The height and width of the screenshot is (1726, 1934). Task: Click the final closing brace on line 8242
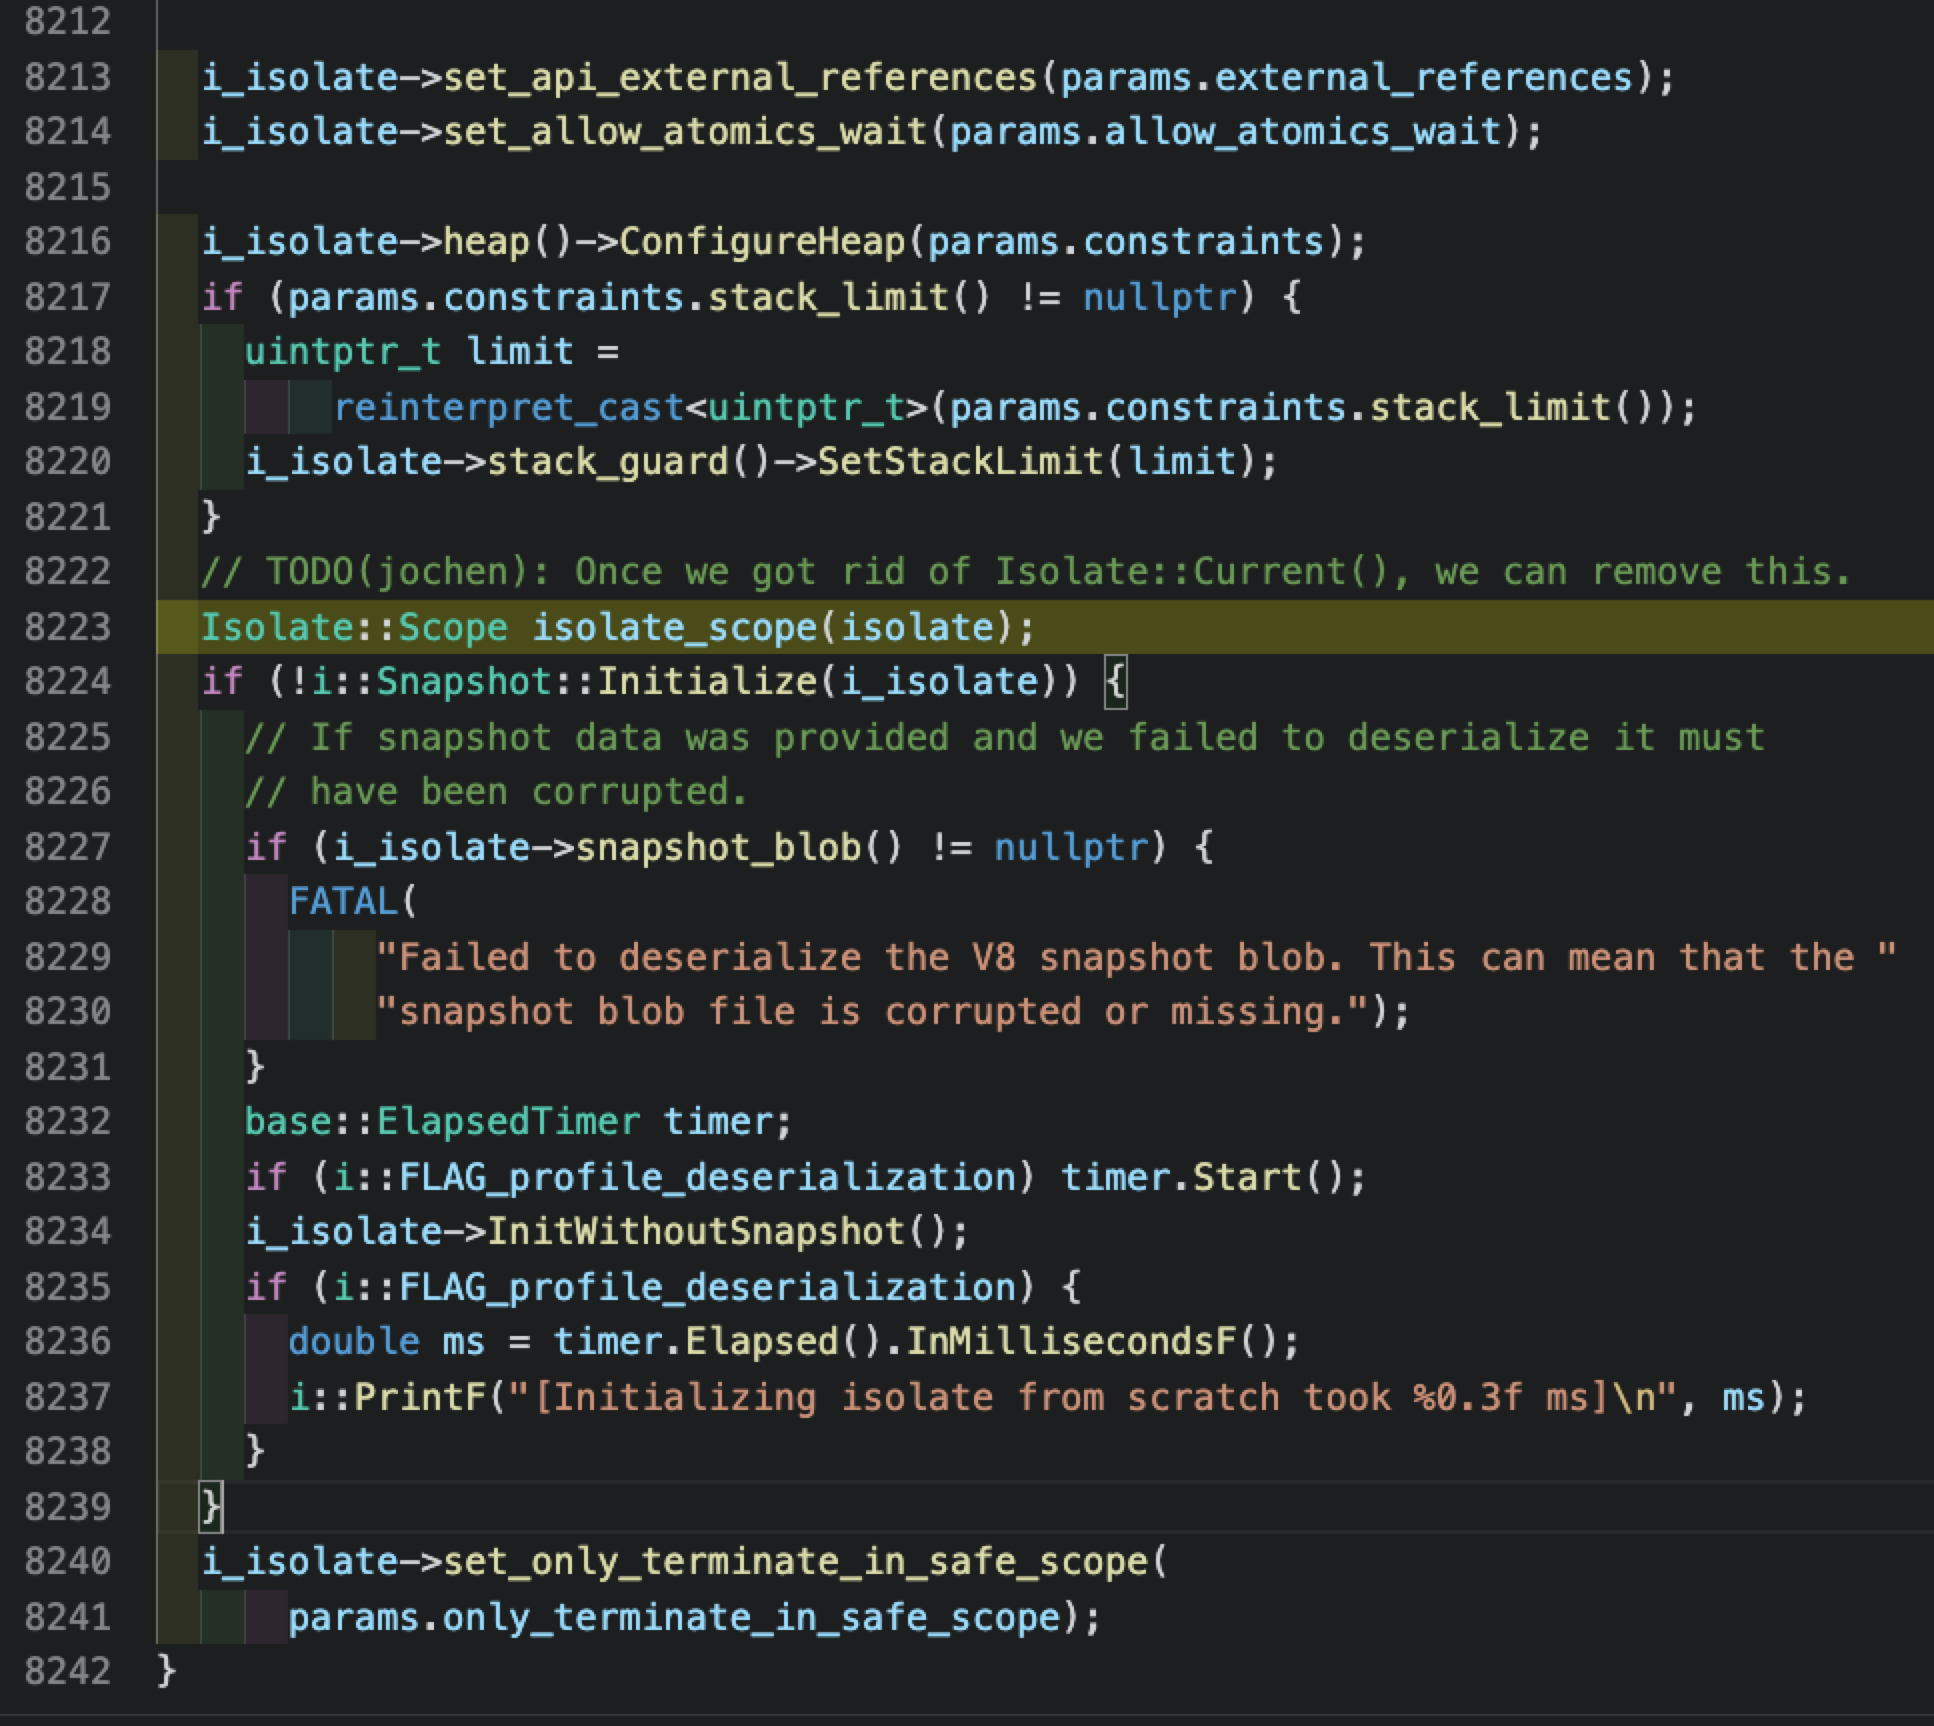(x=167, y=1671)
